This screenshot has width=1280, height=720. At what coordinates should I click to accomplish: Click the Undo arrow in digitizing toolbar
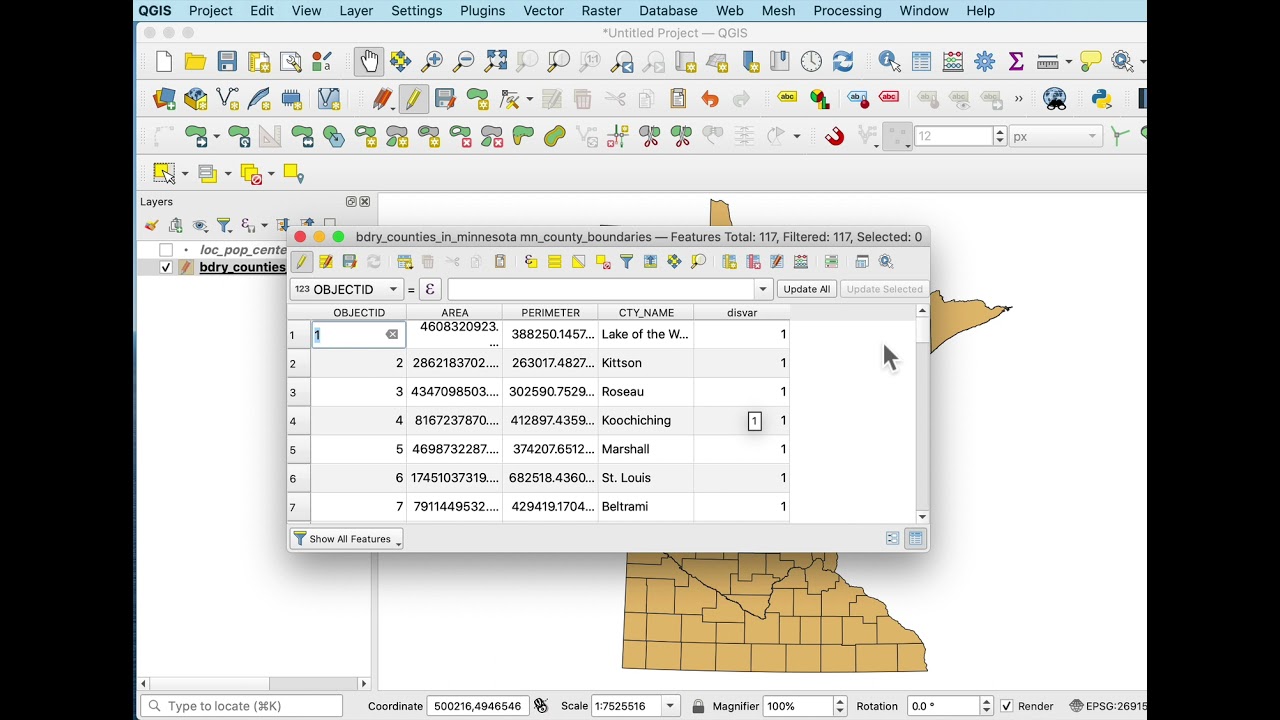tap(710, 98)
